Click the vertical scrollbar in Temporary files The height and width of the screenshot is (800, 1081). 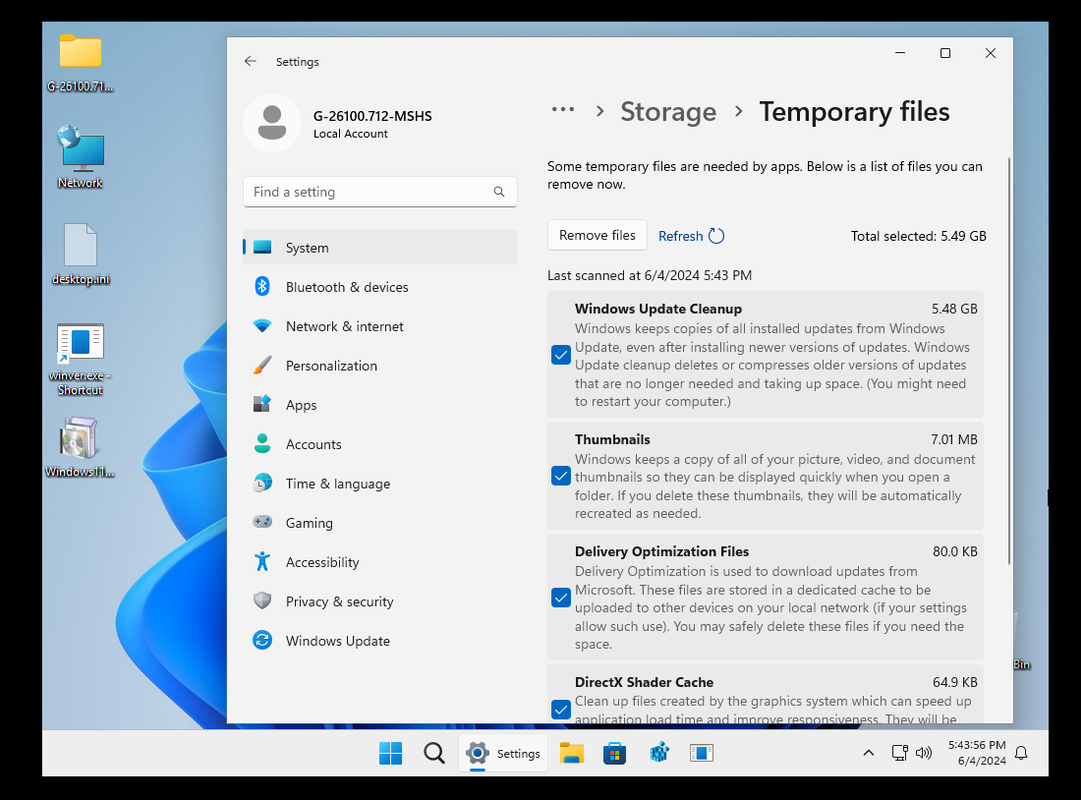tap(1009, 361)
